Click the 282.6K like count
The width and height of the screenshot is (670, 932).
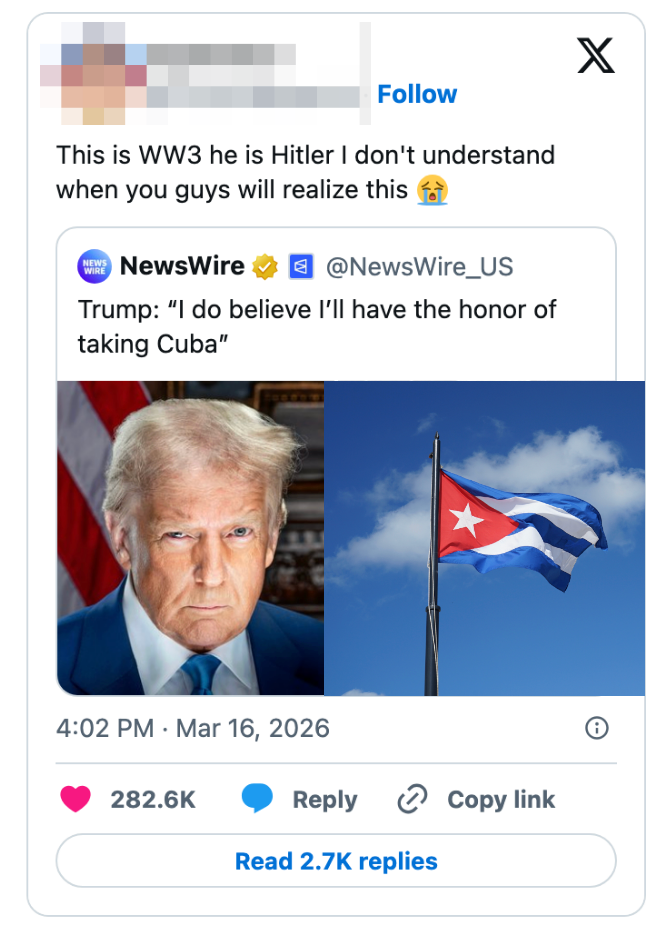pos(153,799)
